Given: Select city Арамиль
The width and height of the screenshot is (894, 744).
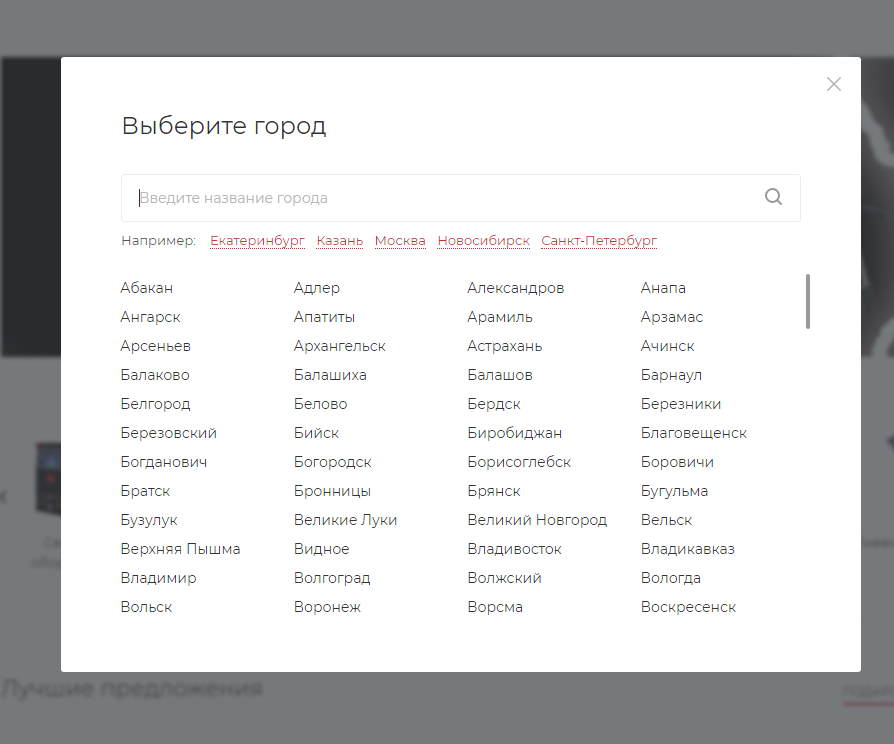Looking at the screenshot, I should (500, 317).
